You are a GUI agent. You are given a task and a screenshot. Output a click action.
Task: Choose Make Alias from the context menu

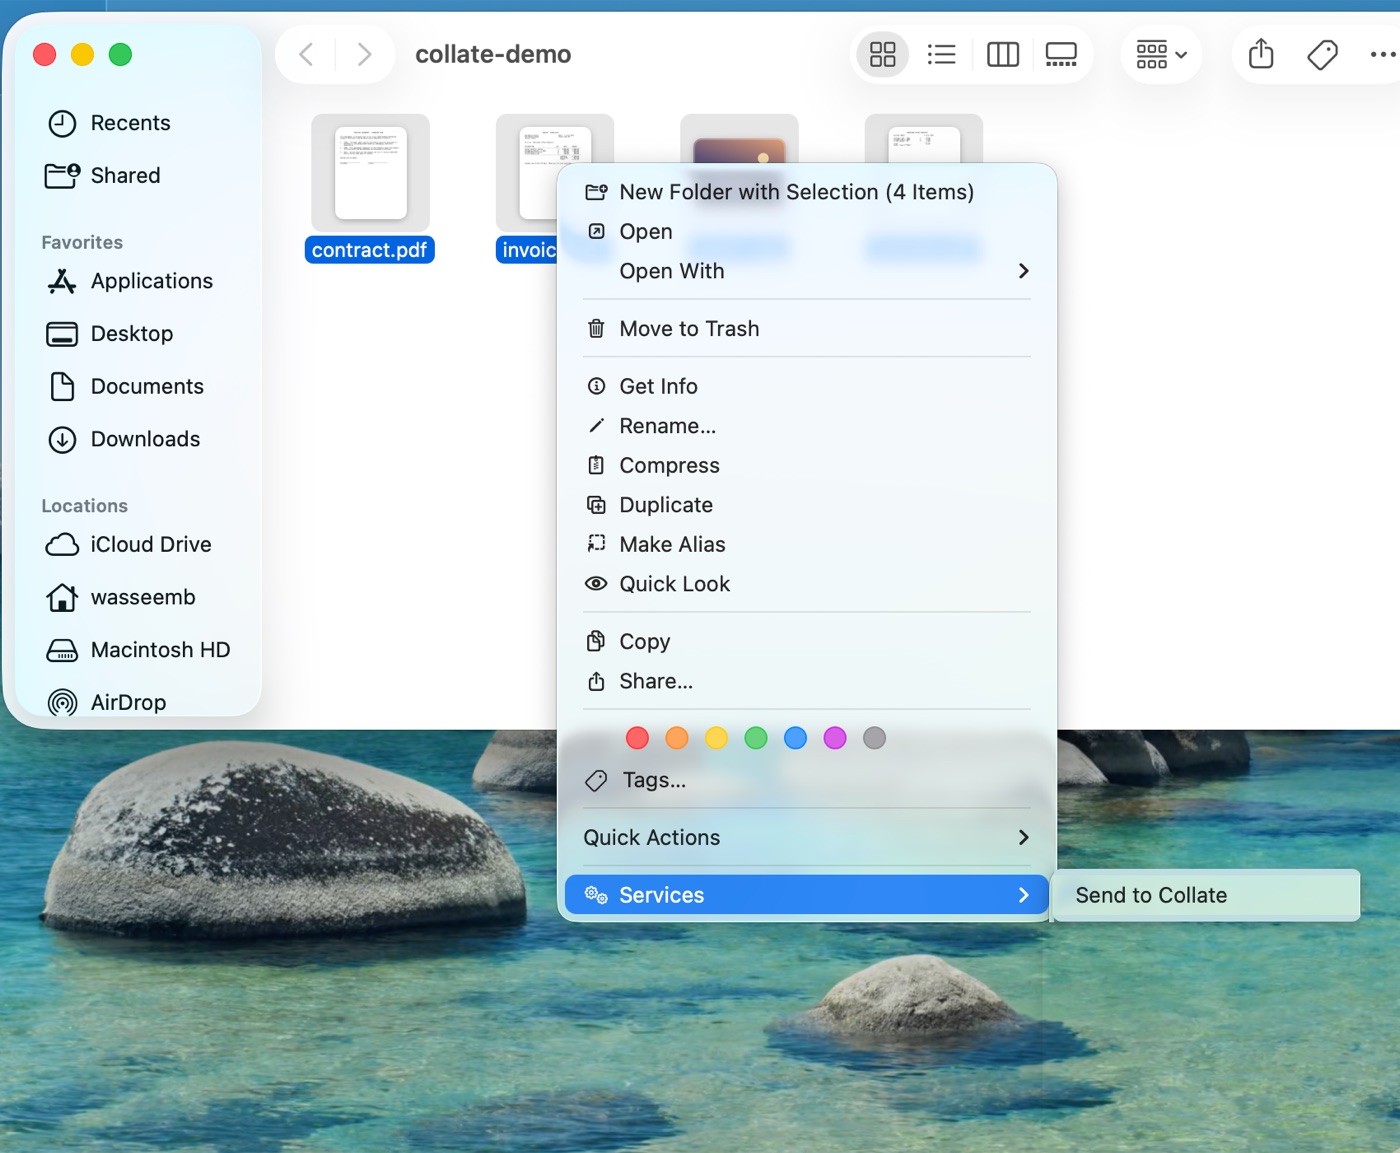(807, 545)
